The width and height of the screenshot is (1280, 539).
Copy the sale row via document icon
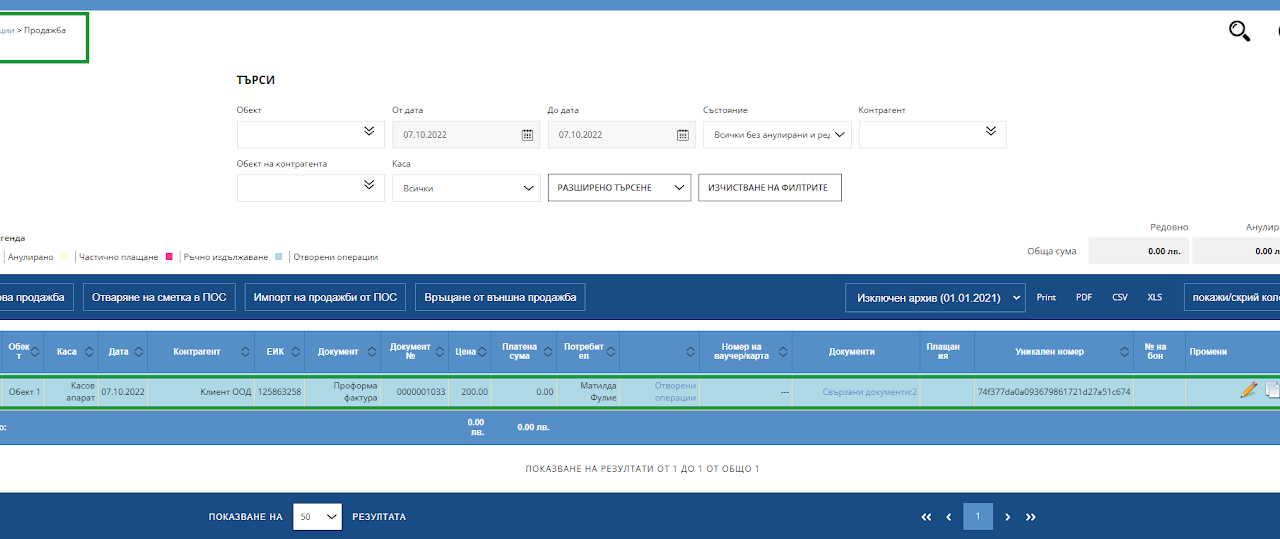pyautogui.click(x=1272, y=391)
